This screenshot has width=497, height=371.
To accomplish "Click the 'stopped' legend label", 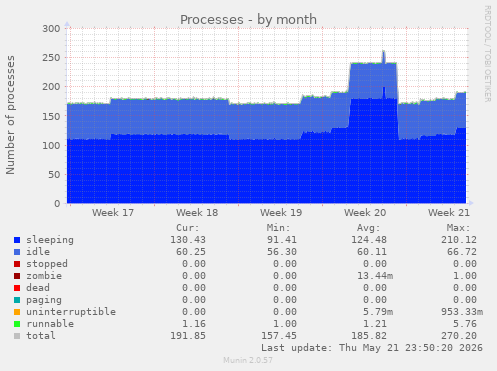I will tap(47, 264).
